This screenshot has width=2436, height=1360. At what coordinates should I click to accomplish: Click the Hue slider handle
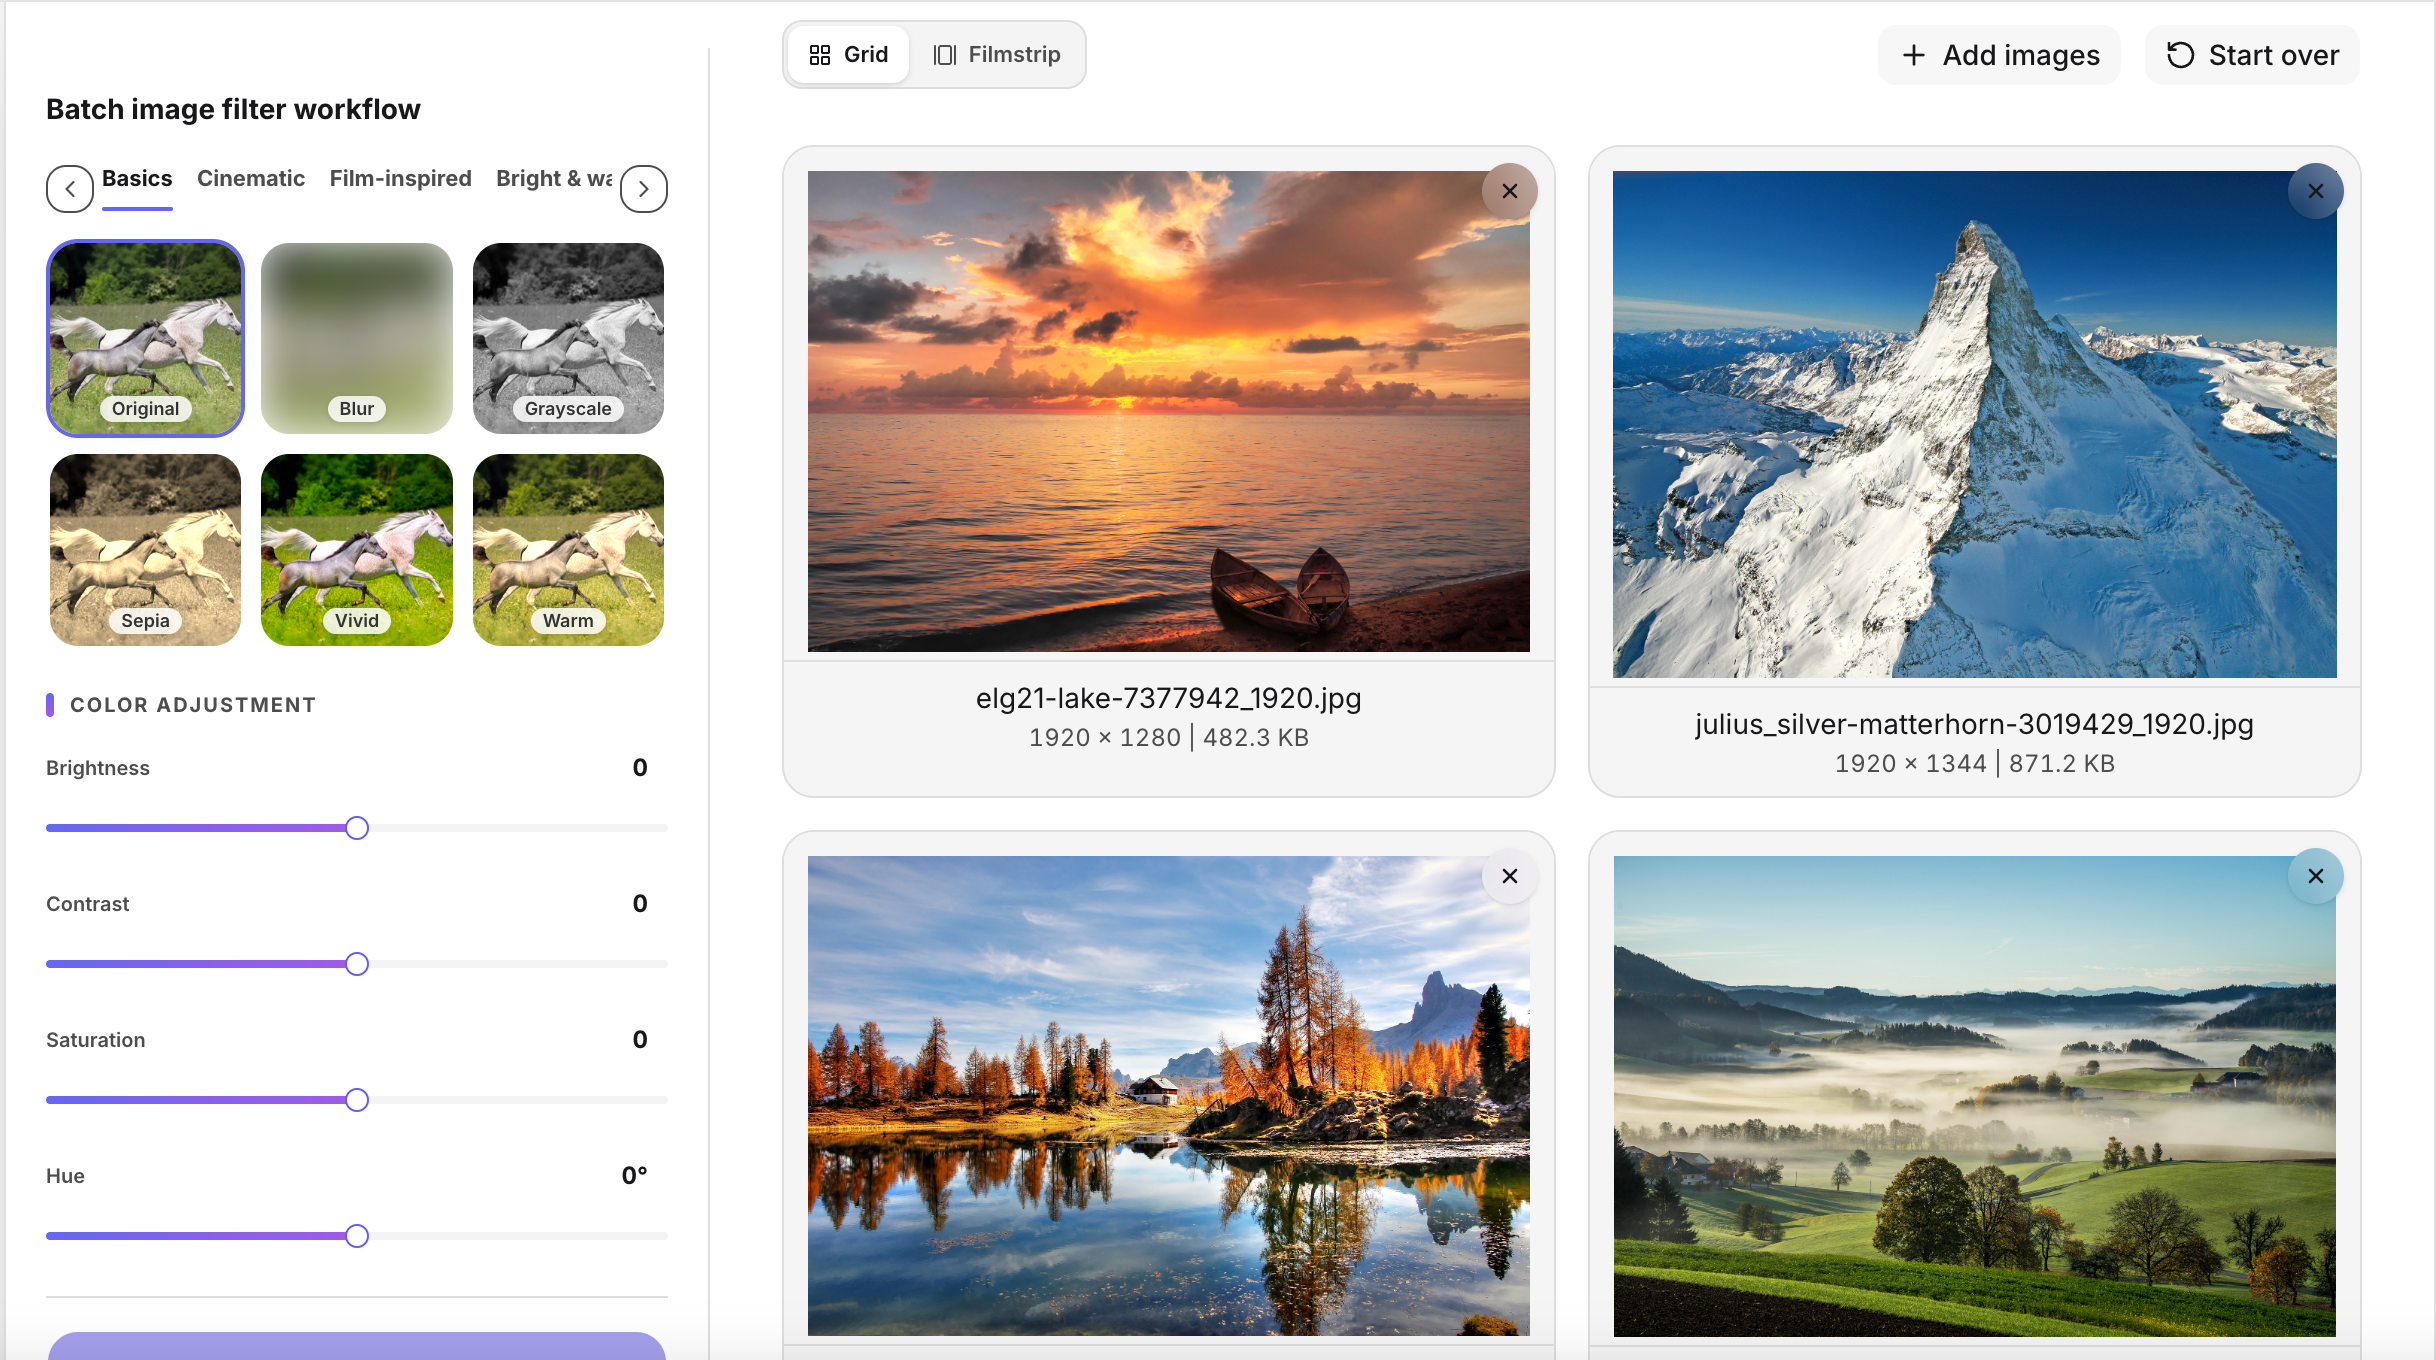357,1236
